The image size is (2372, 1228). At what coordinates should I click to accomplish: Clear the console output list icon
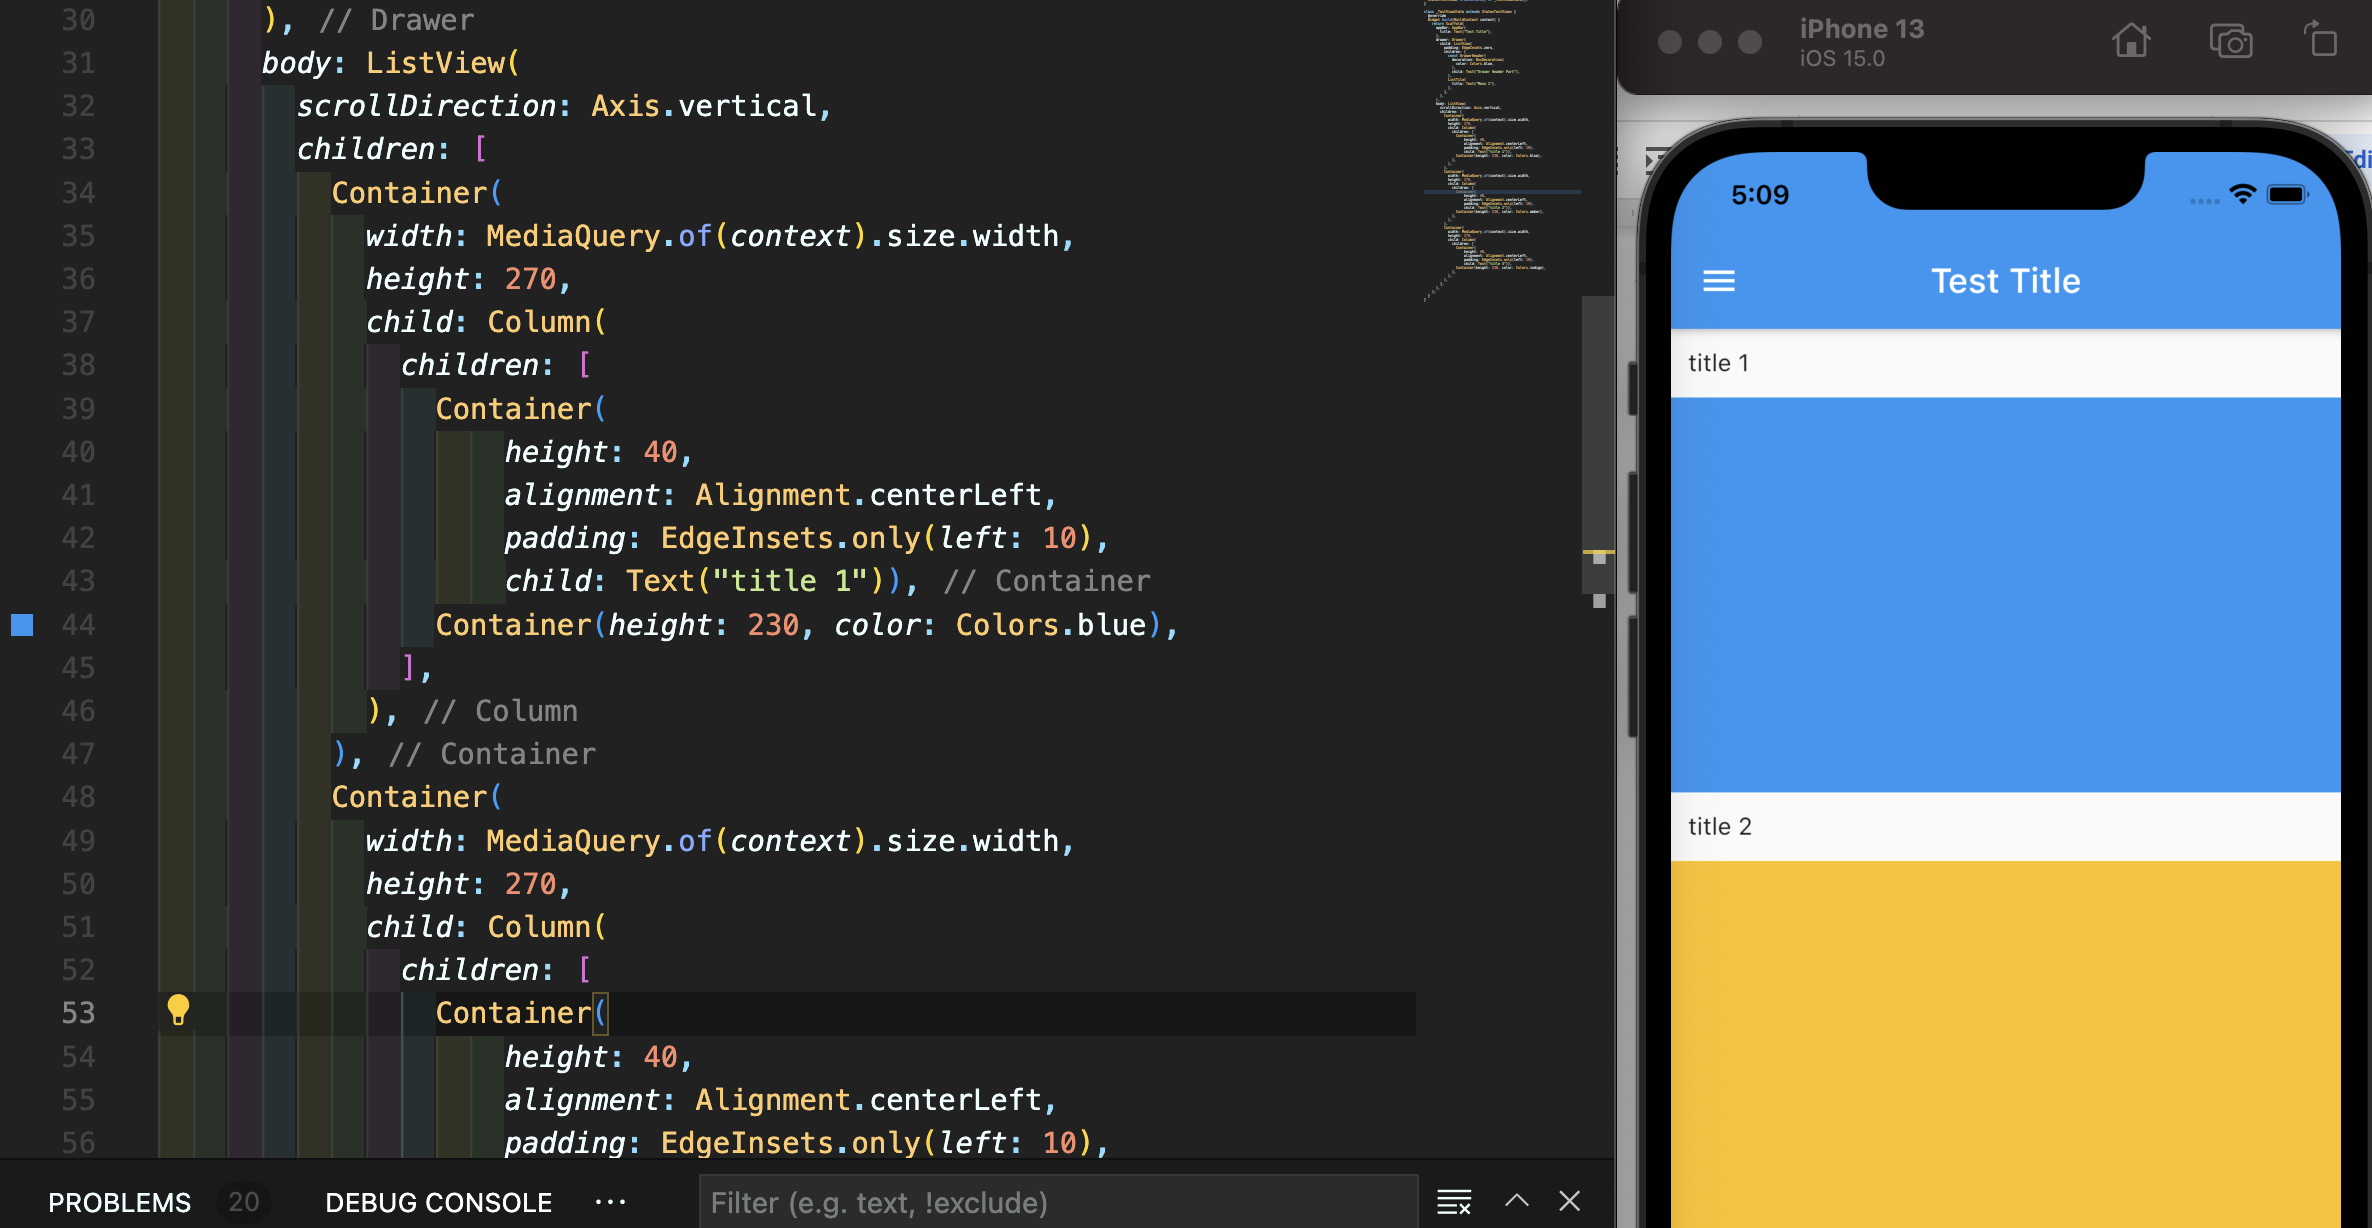click(x=1454, y=1201)
